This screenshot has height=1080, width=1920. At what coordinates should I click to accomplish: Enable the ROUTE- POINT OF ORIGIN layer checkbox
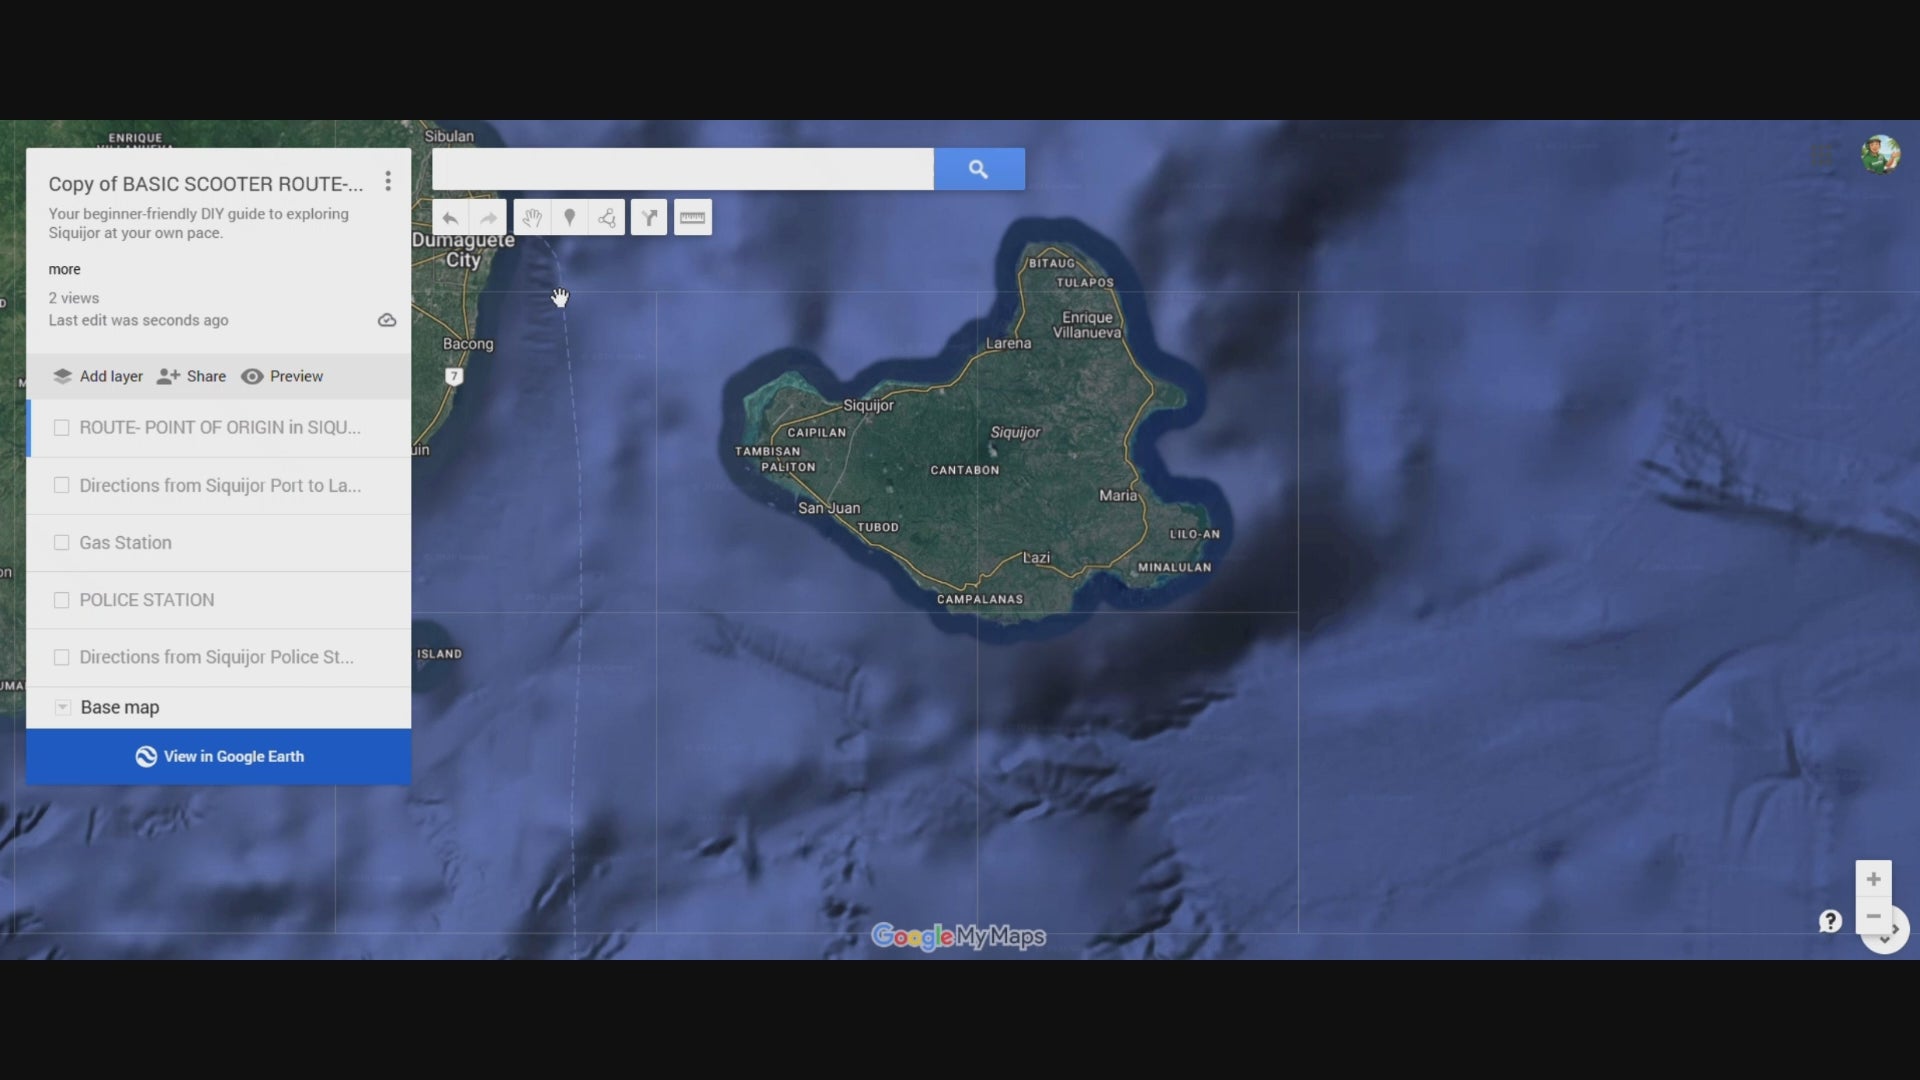point(61,428)
